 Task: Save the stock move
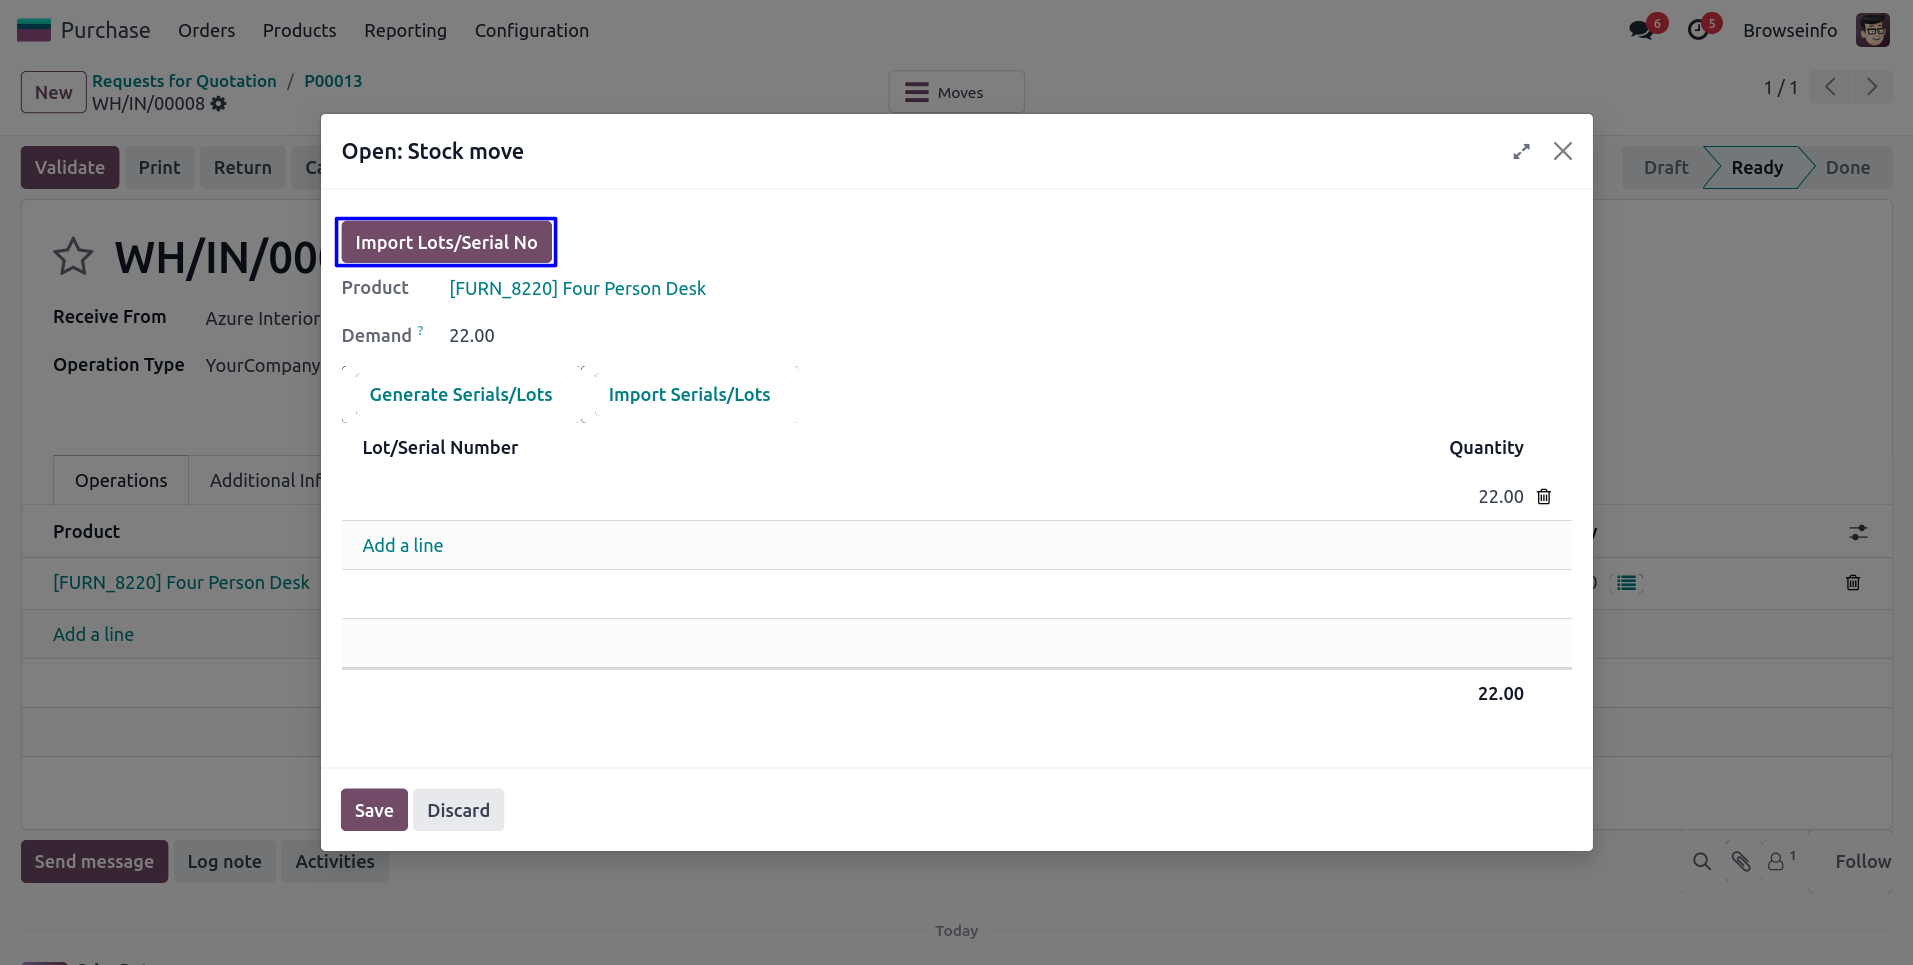point(374,810)
